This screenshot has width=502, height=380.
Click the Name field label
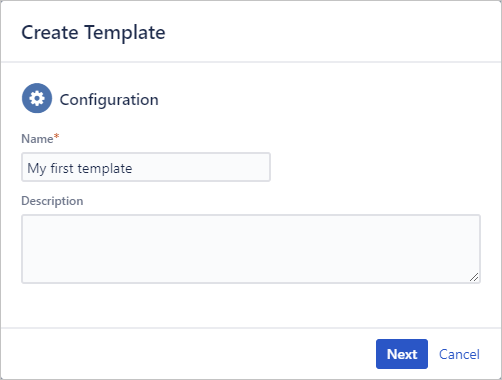click(x=37, y=139)
